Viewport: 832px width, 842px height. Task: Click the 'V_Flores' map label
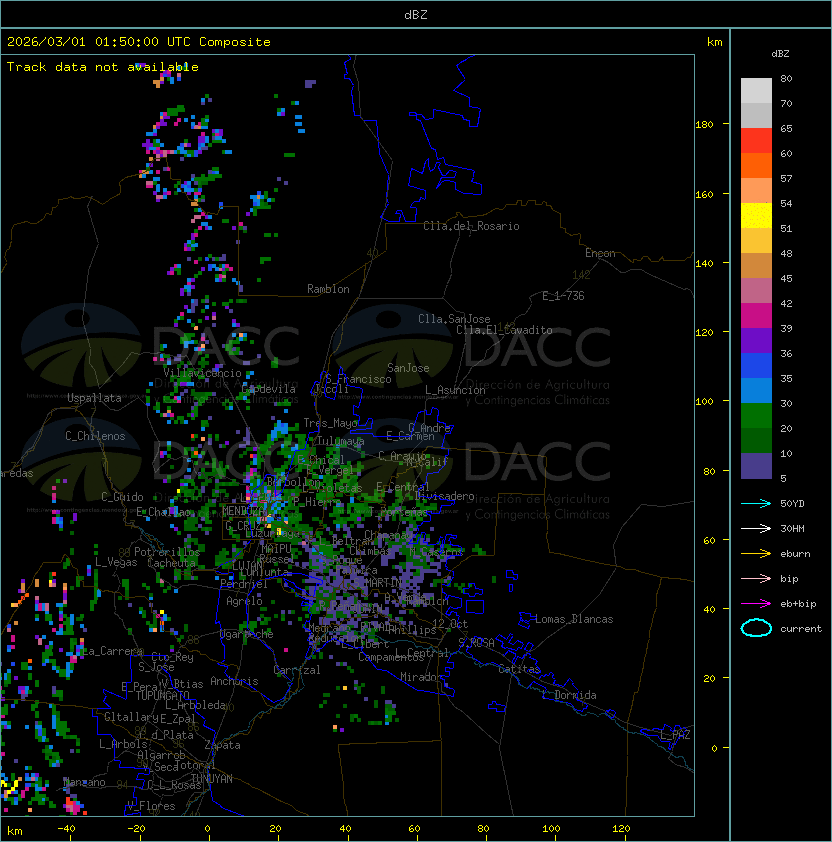151,806
